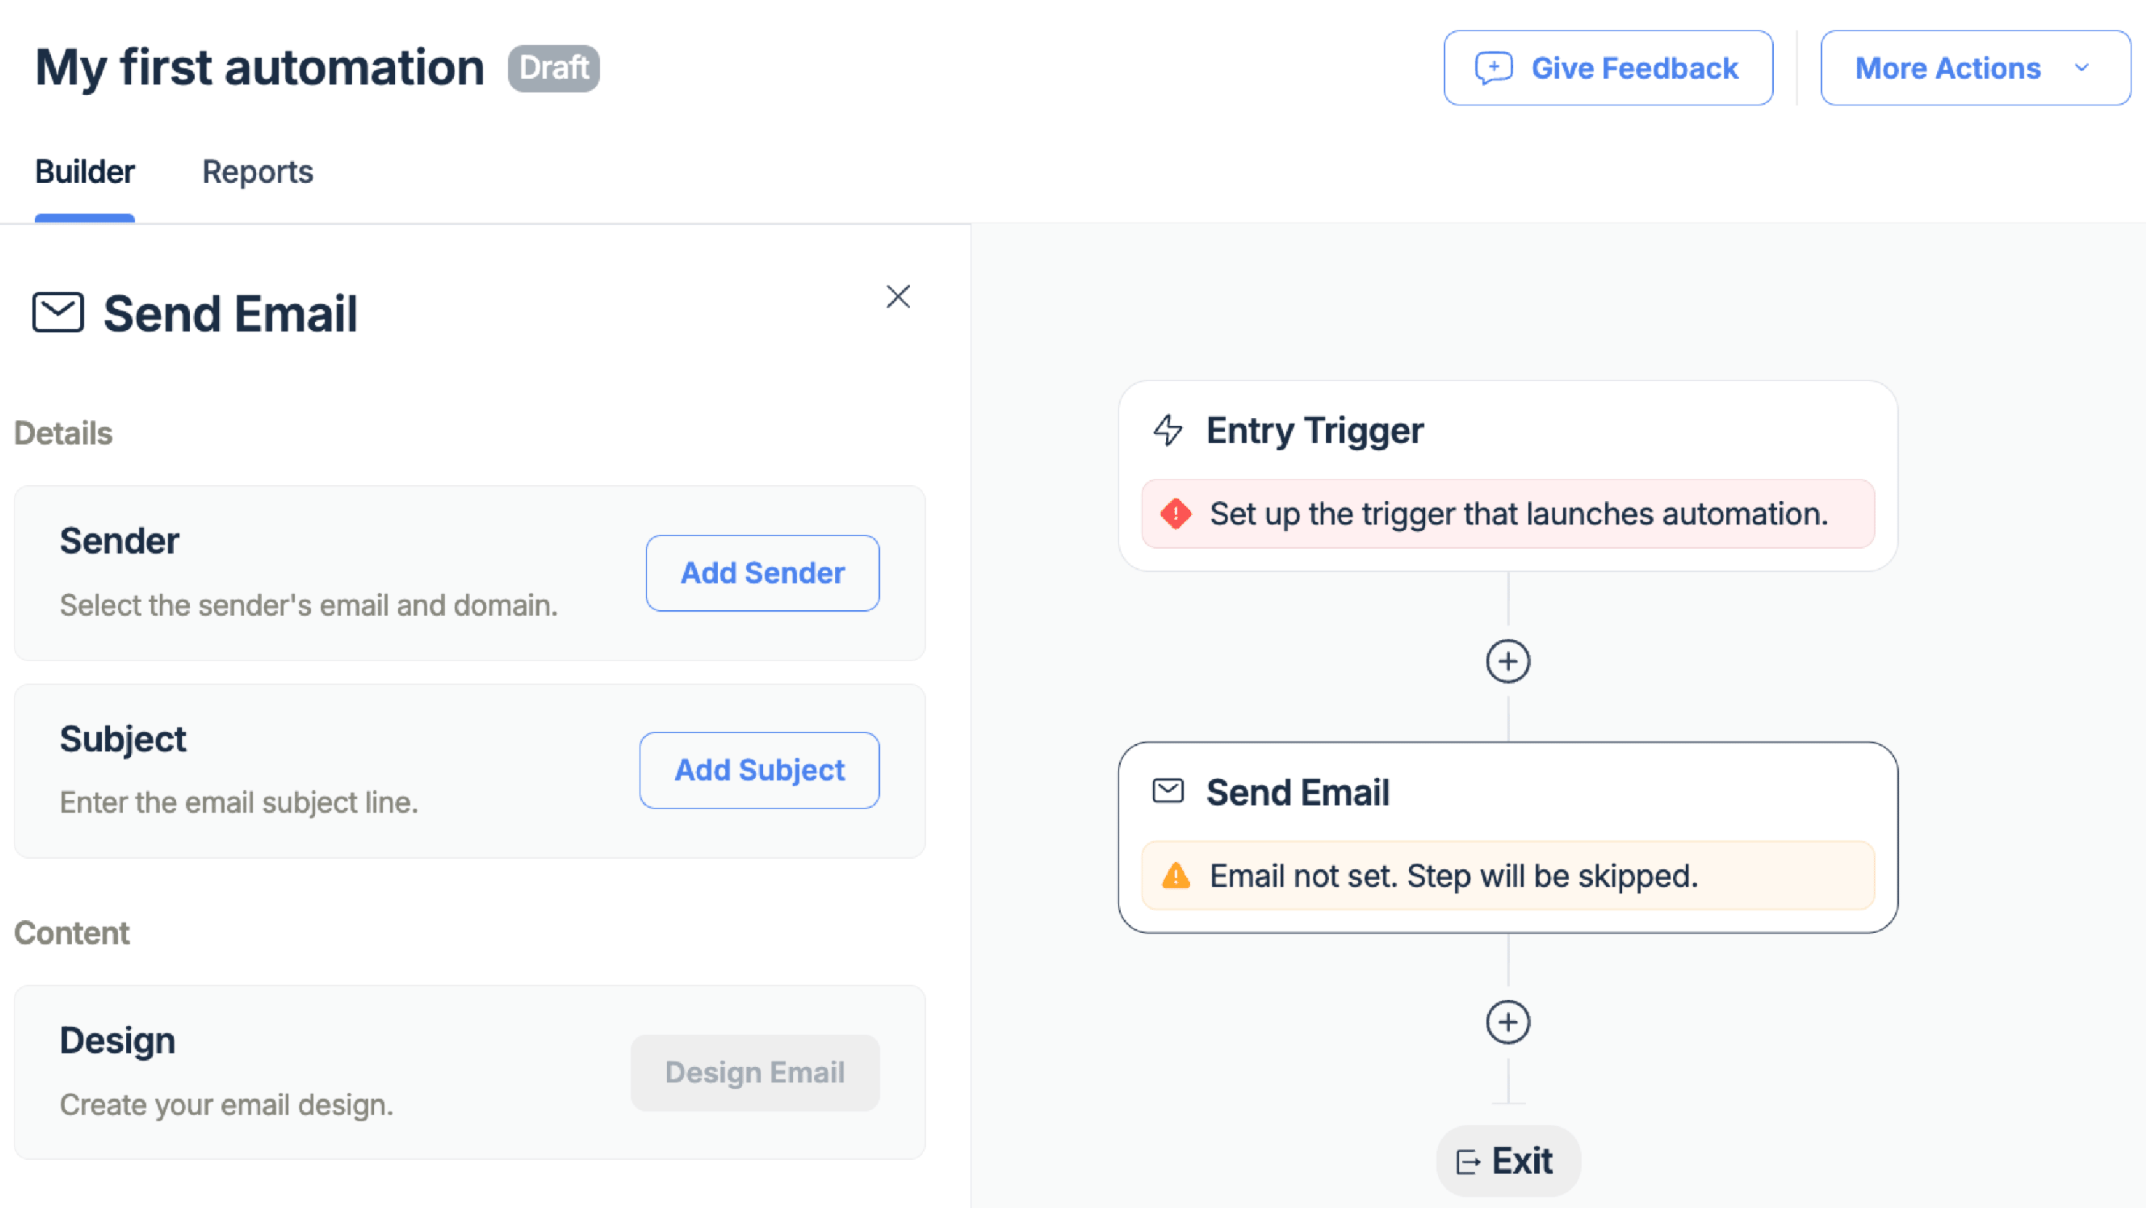This screenshot has height=1208, width=2146.
Task: Add a step after Send Email node
Action: (x=1507, y=1022)
